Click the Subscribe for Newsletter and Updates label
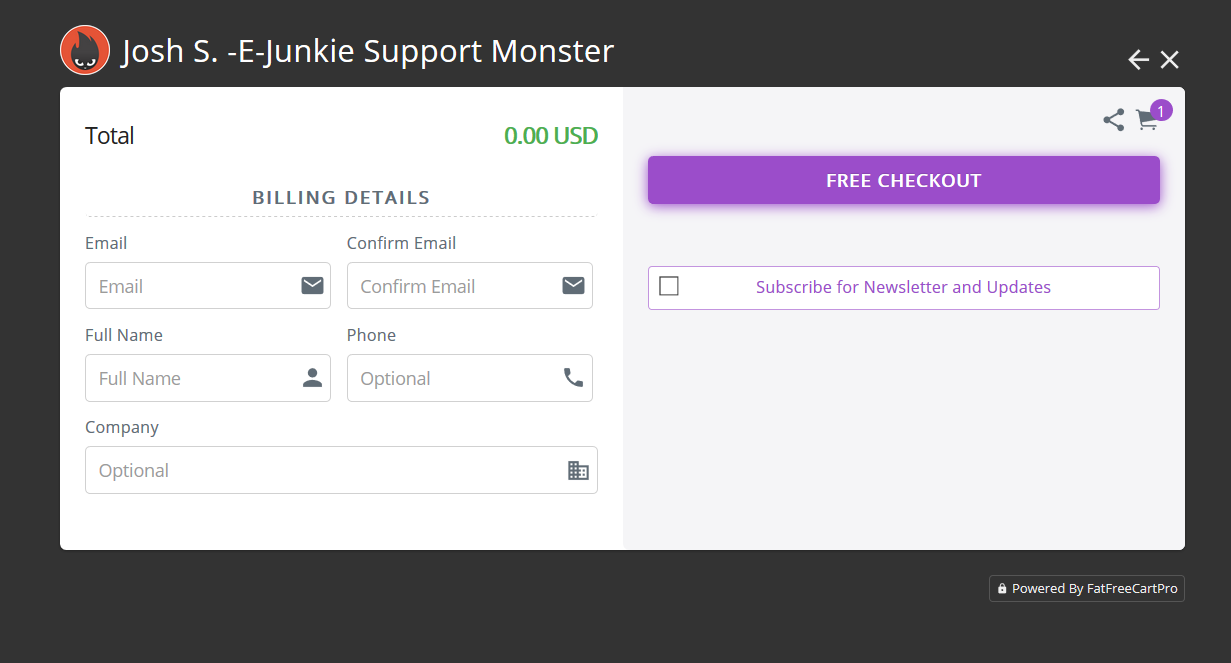 [903, 287]
